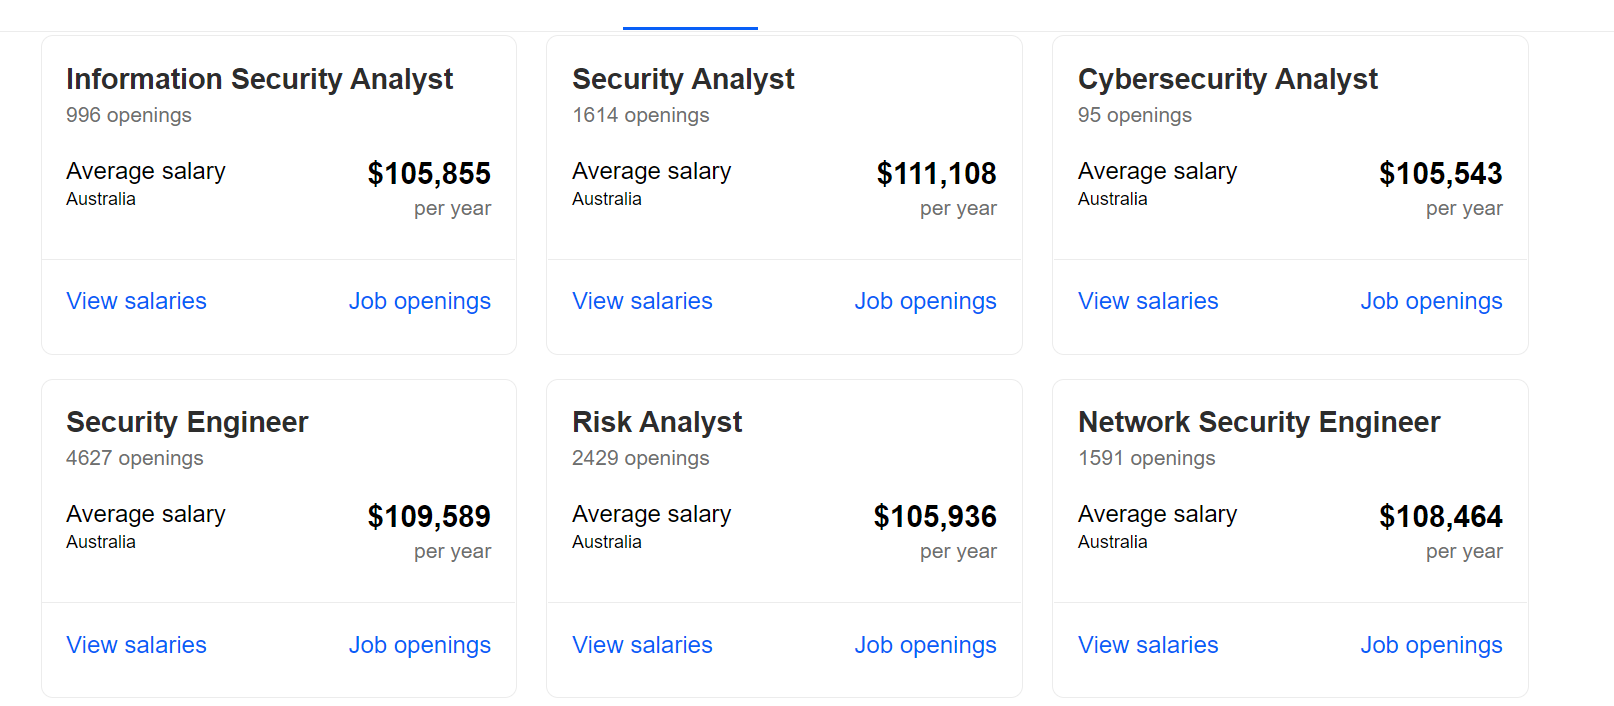View salaries for Security Engineer
The width and height of the screenshot is (1614, 706).
[136, 645]
